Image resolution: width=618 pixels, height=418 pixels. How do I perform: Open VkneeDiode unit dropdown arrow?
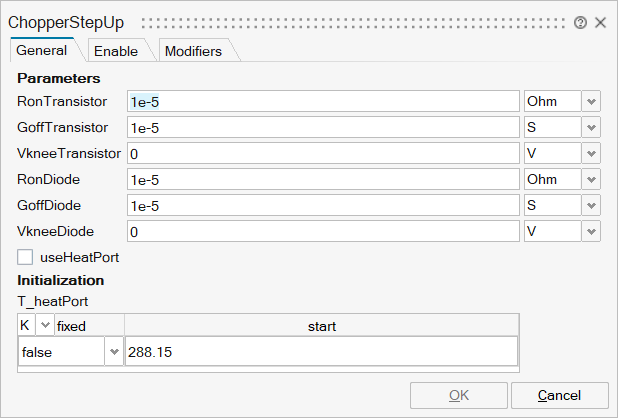(592, 231)
